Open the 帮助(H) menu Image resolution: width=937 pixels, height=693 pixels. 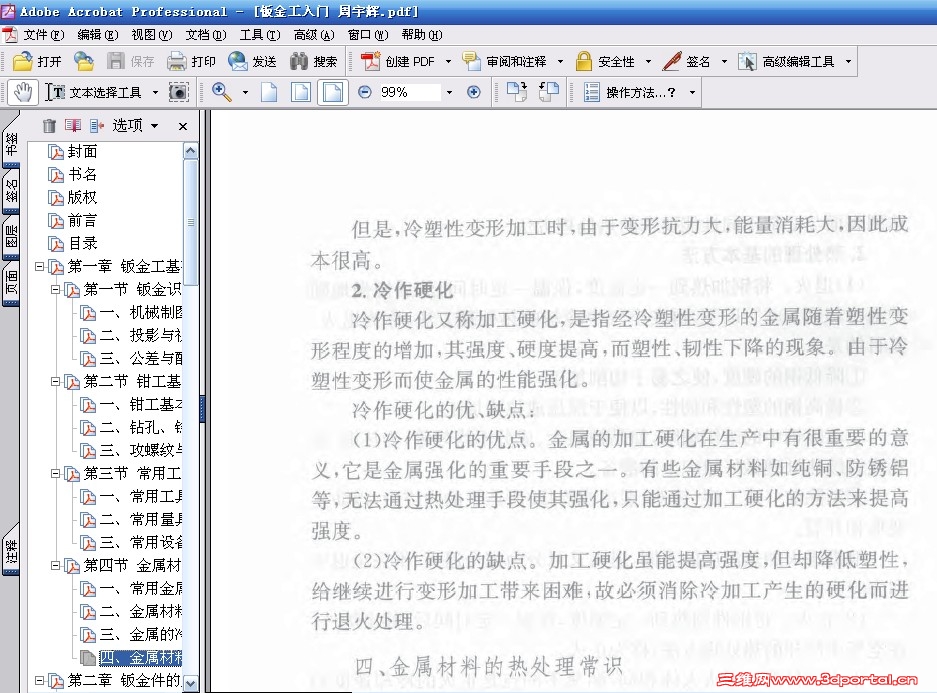pos(422,35)
